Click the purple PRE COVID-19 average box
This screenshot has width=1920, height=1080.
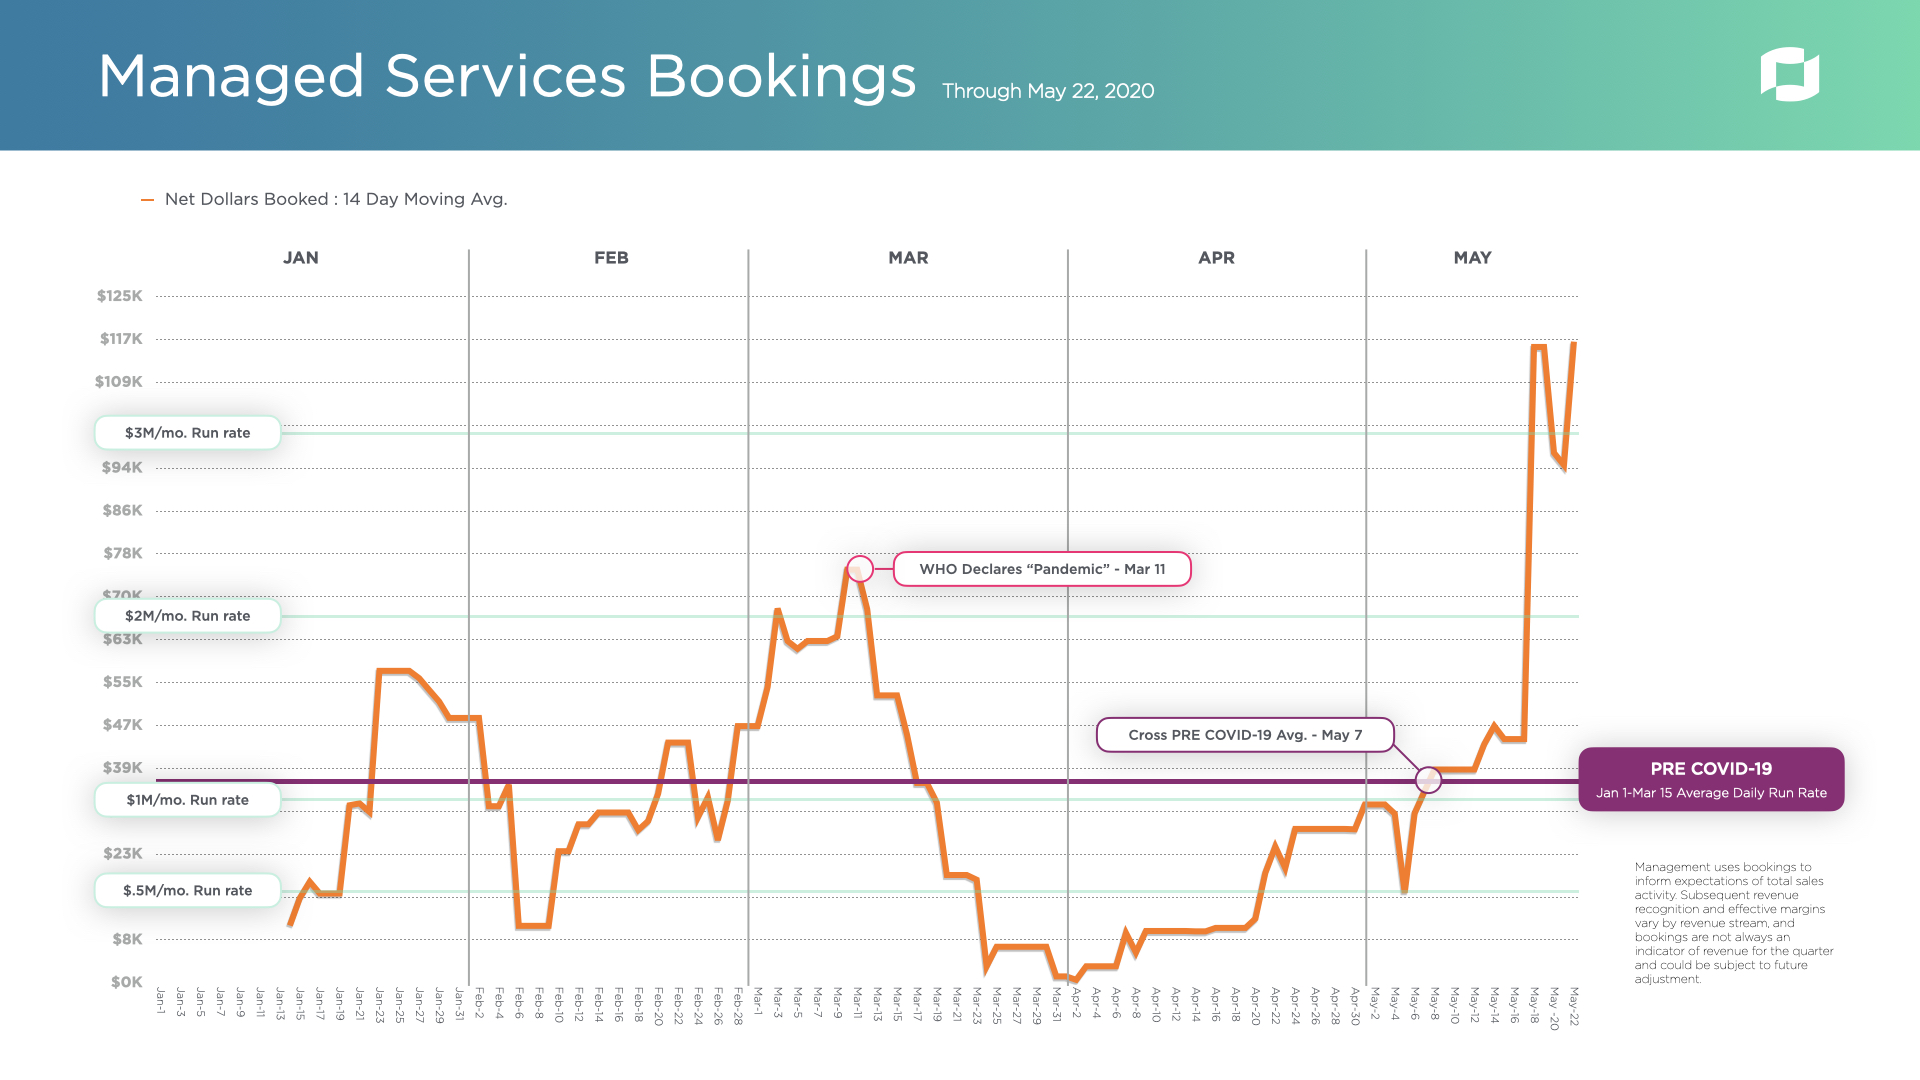coord(1710,779)
